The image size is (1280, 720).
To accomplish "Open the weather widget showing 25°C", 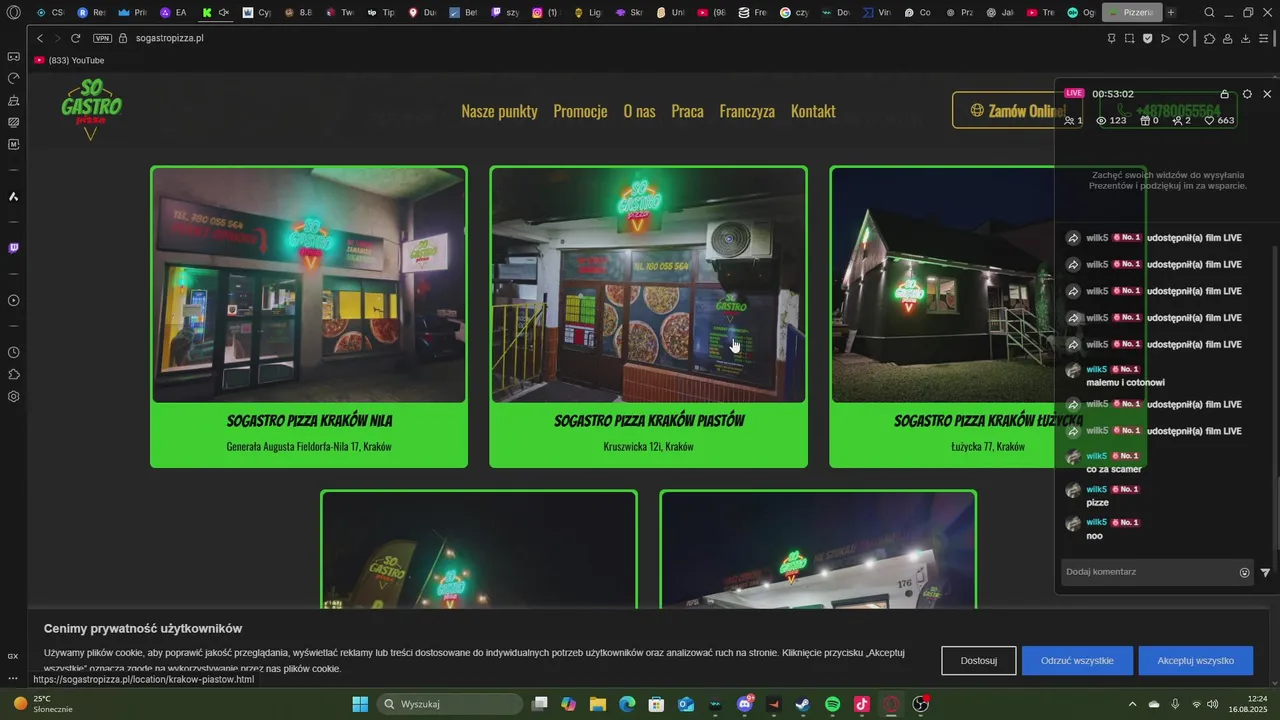I will (42, 704).
